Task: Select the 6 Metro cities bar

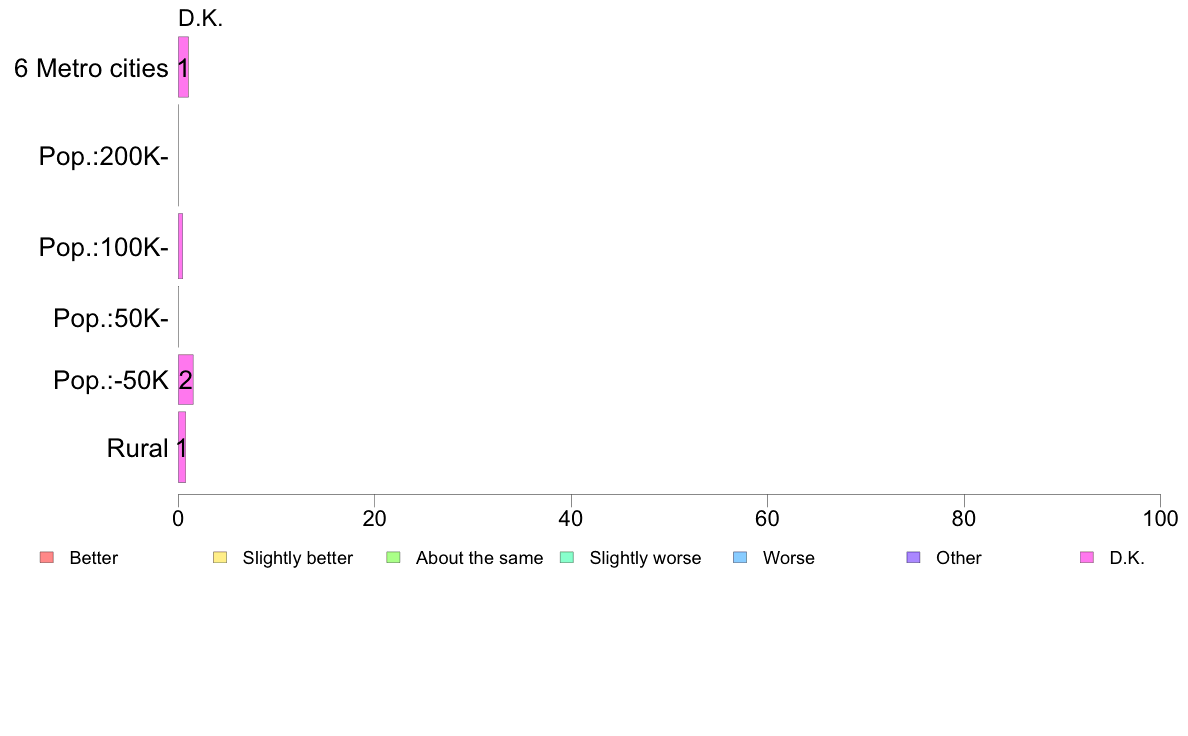Action: tap(183, 67)
